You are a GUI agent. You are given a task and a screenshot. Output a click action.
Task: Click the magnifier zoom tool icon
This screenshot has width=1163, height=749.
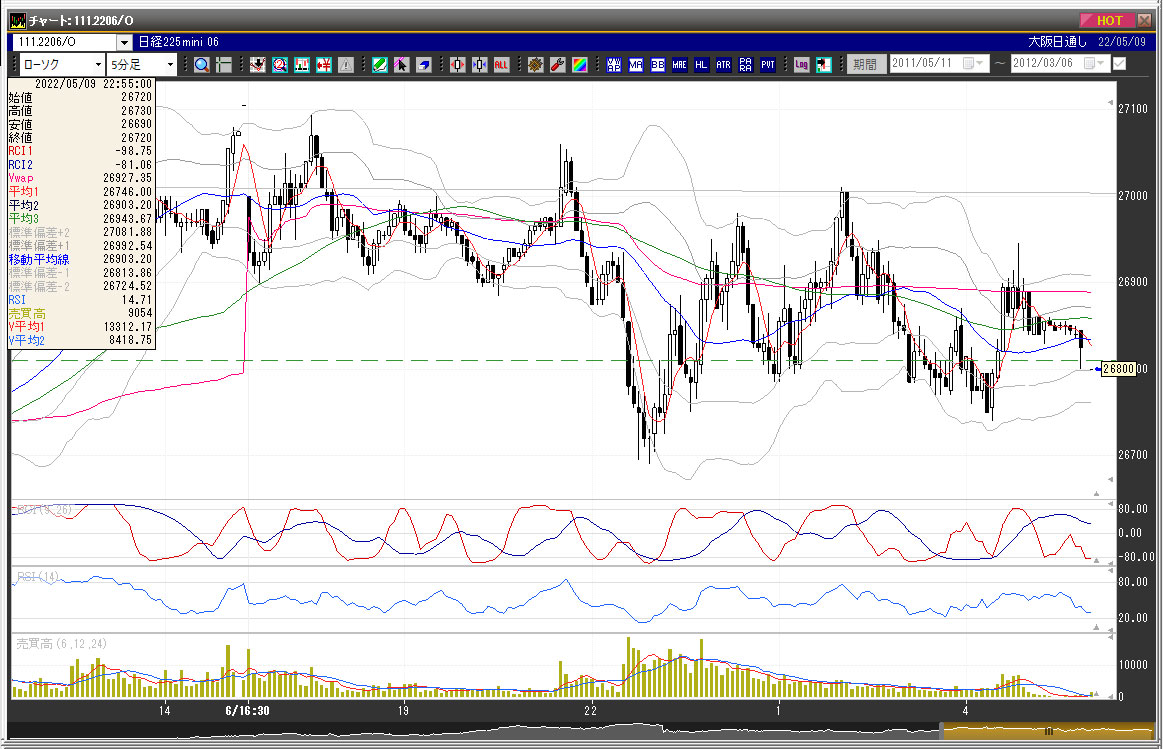click(201, 65)
